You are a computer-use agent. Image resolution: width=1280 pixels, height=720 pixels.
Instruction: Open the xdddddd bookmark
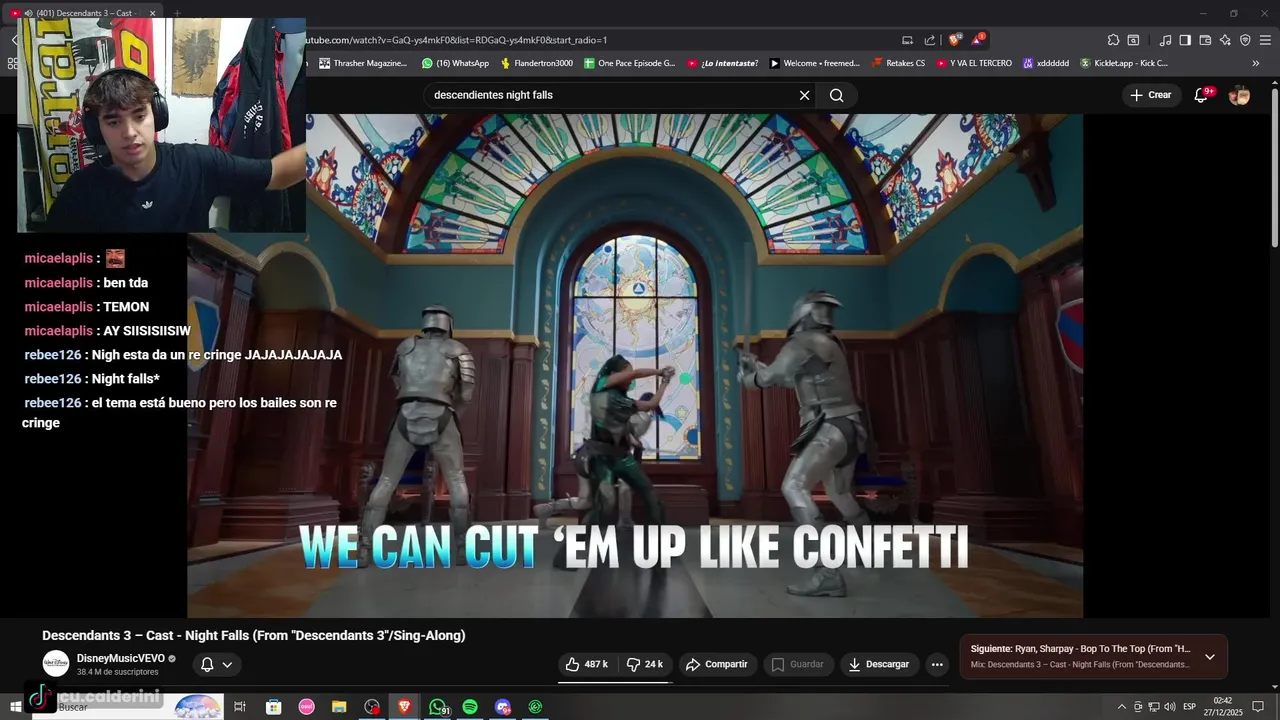coord(1046,63)
